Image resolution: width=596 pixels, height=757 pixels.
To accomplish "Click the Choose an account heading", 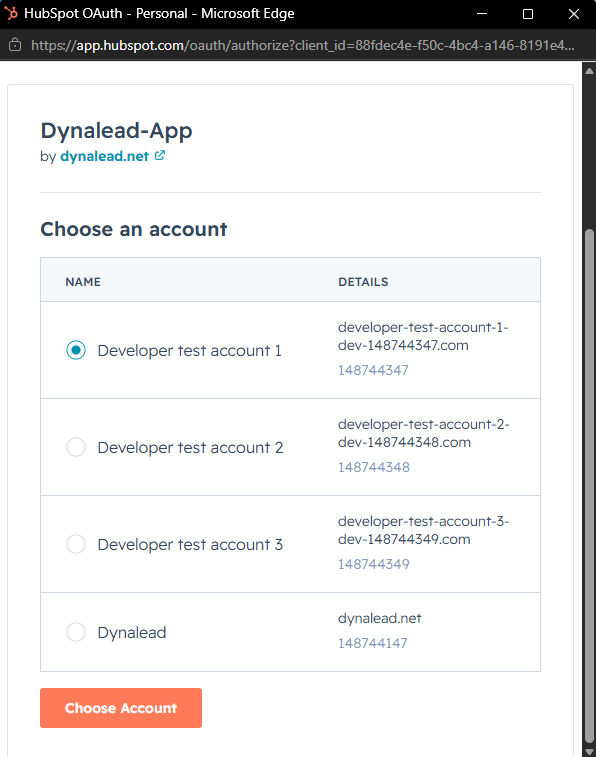I will coord(134,229).
